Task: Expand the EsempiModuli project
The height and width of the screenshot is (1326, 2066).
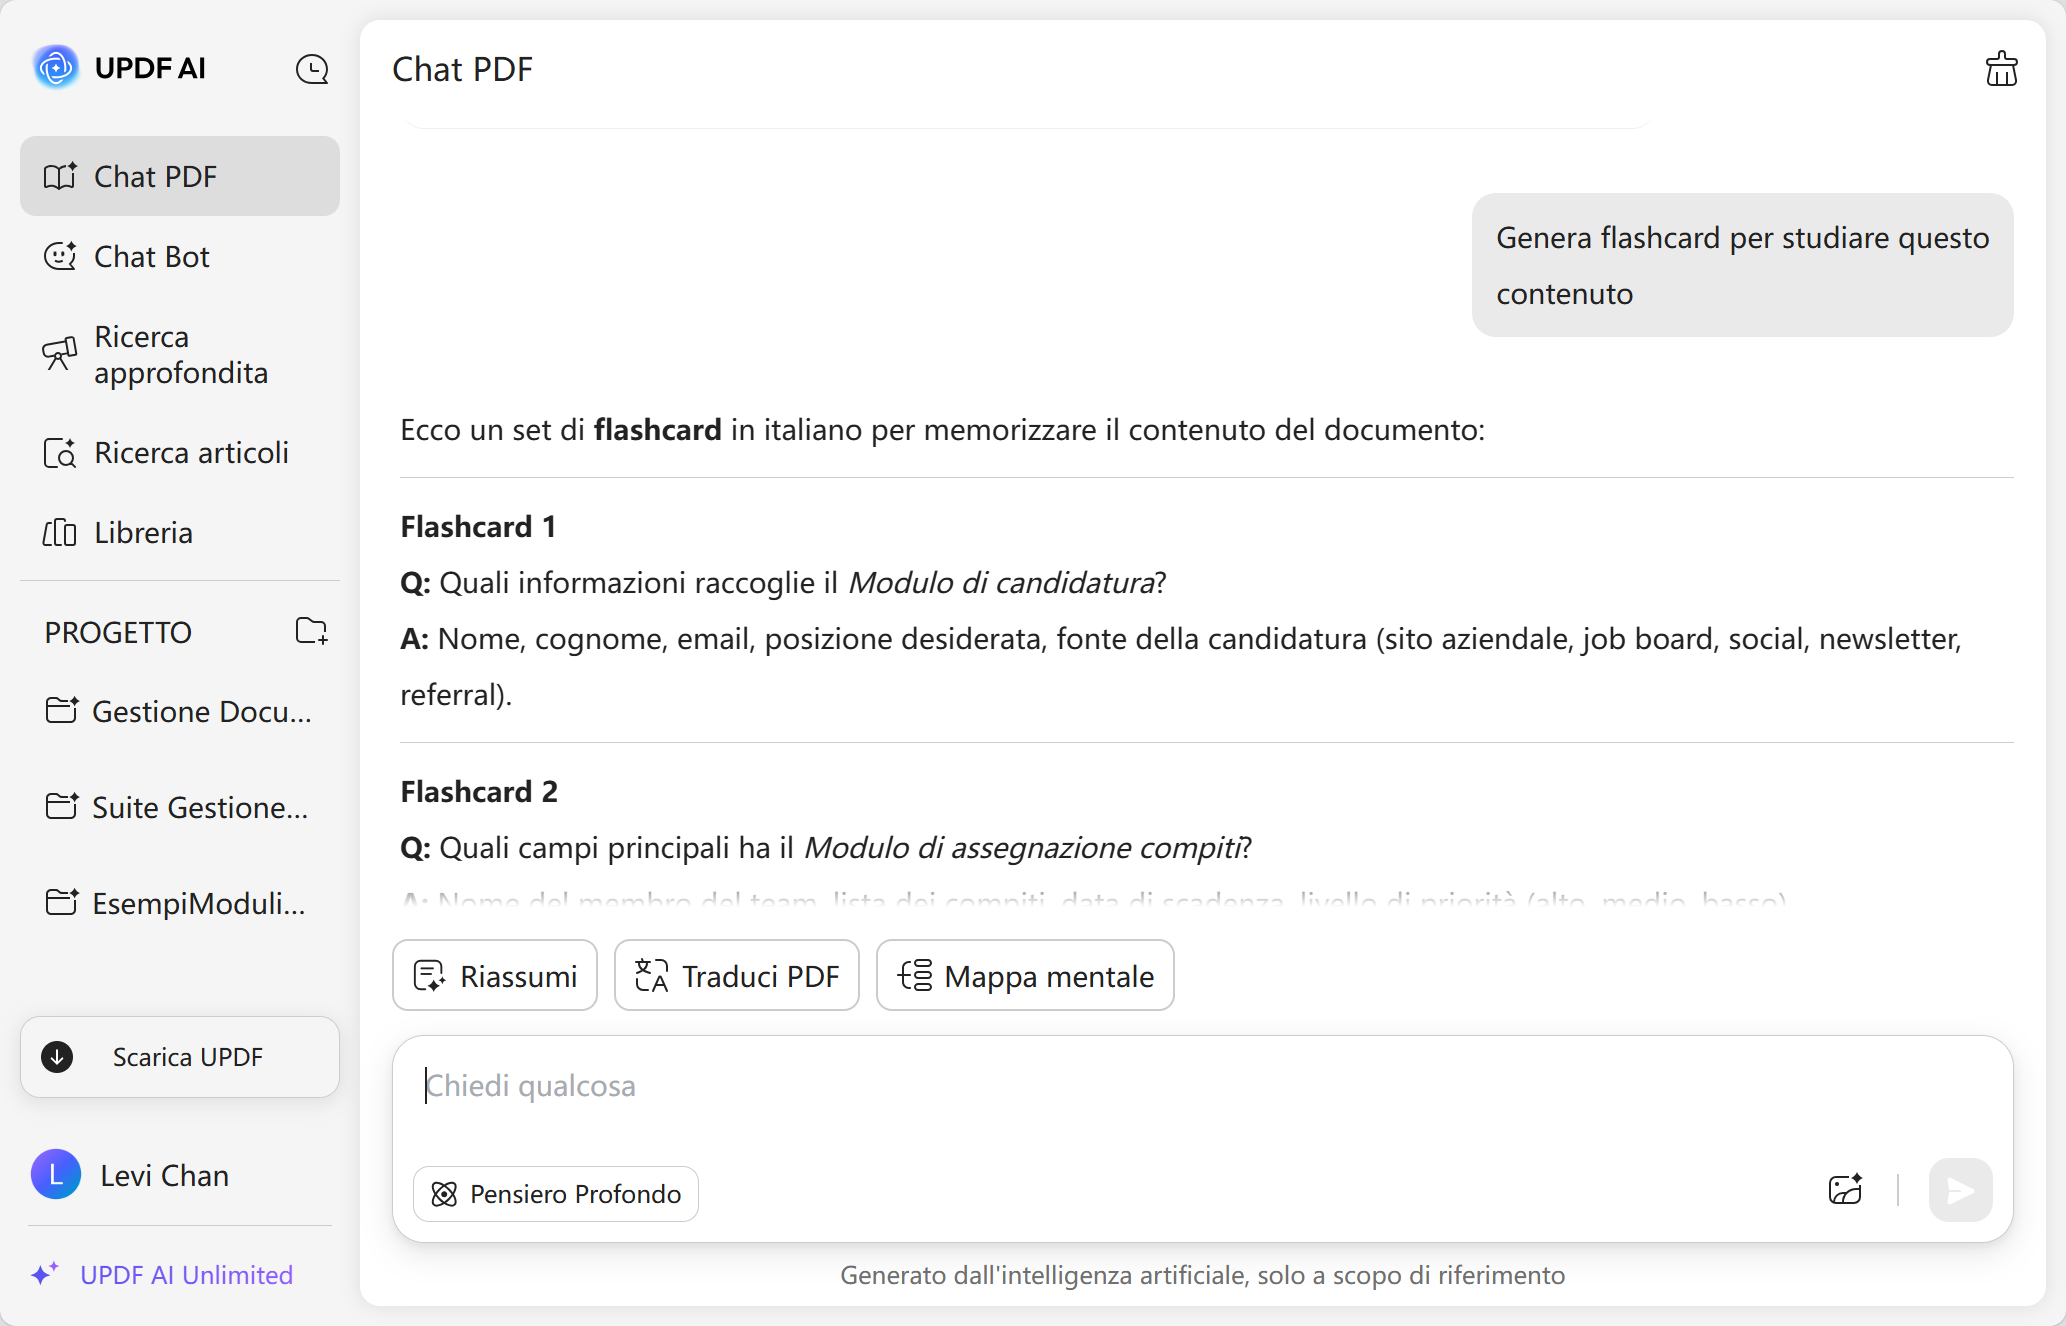Action: [x=198, y=903]
